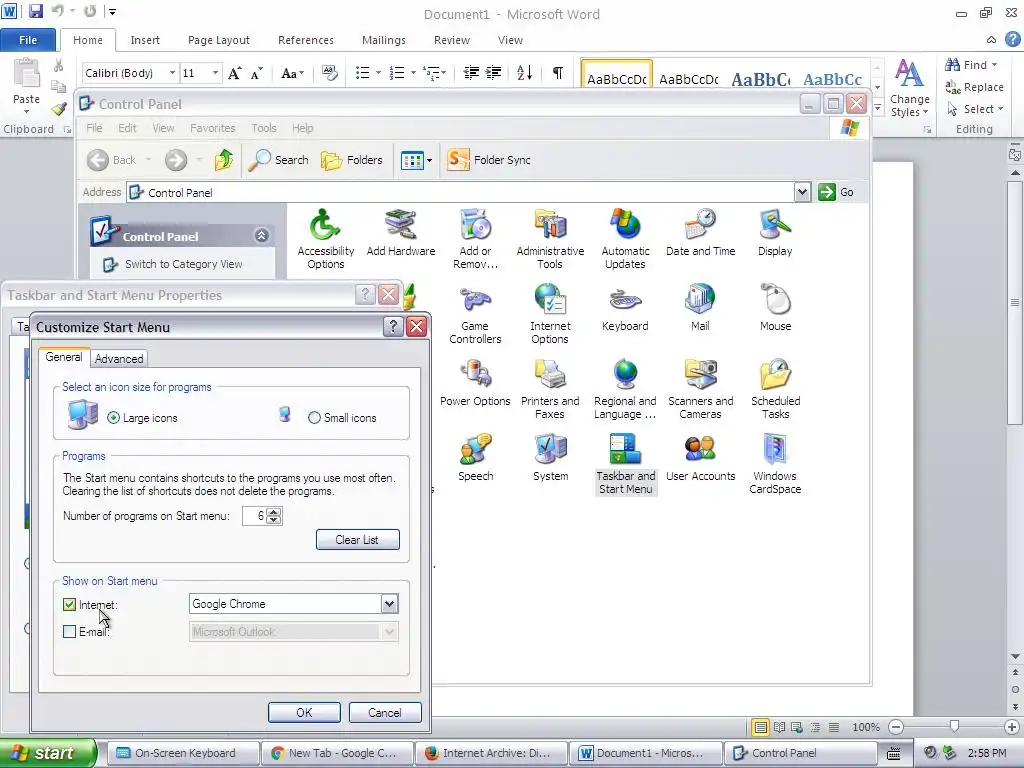
Task: Switch to the Advanced tab
Action: (119, 359)
